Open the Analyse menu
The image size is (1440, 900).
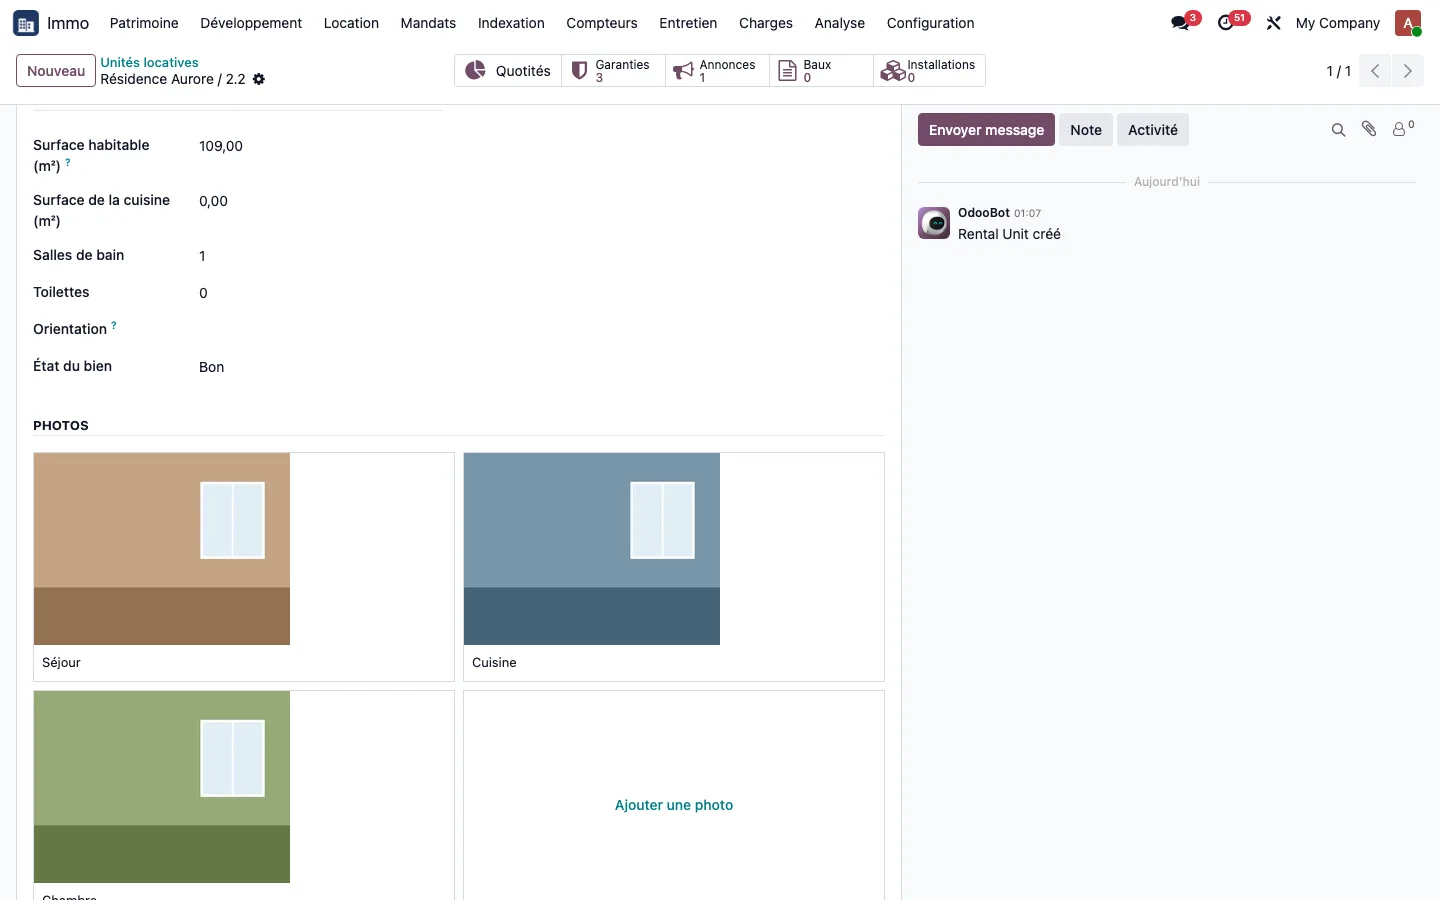pyautogui.click(x=840, y=23)
